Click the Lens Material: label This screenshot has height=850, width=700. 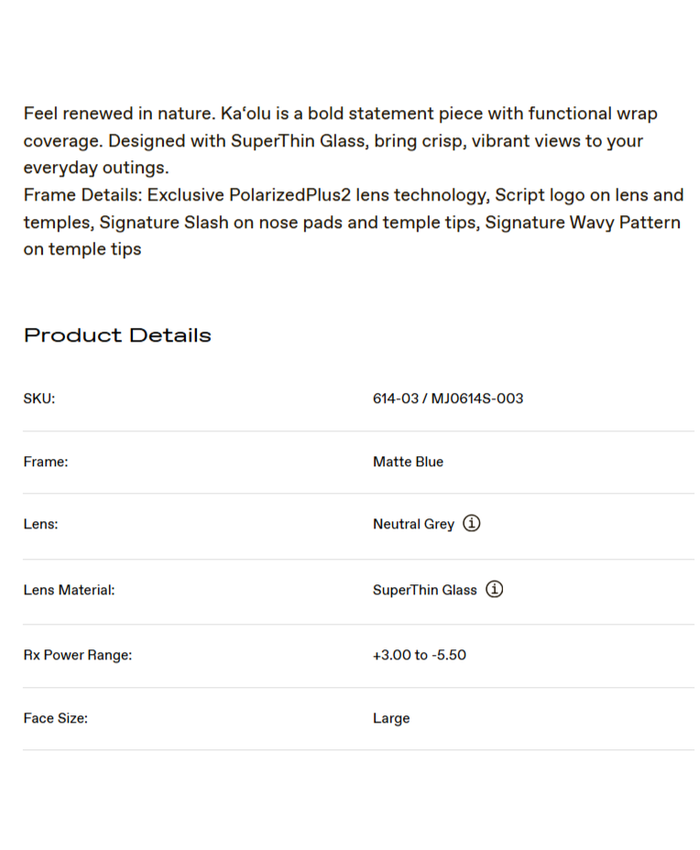coord(69,590)
